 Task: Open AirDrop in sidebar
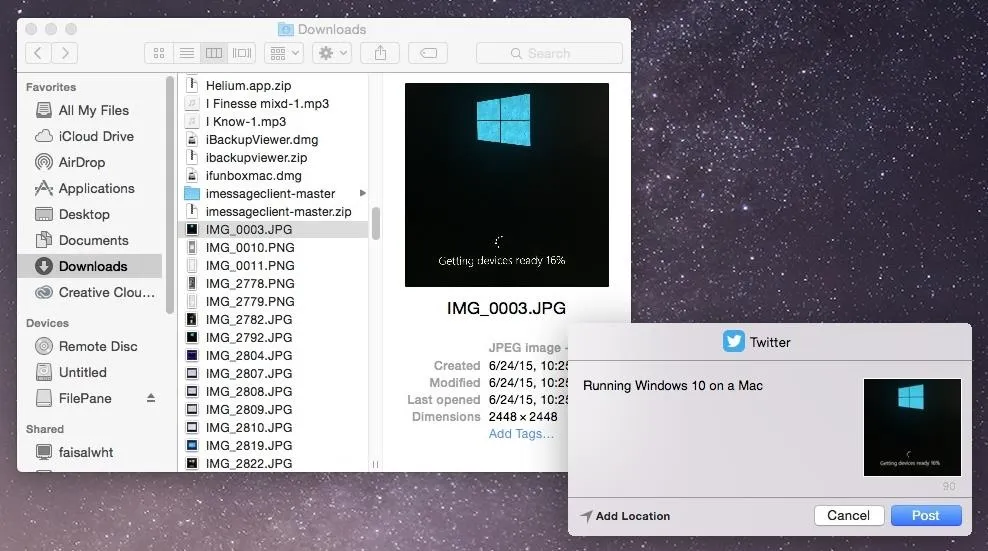pyautogui.click(x=90, y=162)
